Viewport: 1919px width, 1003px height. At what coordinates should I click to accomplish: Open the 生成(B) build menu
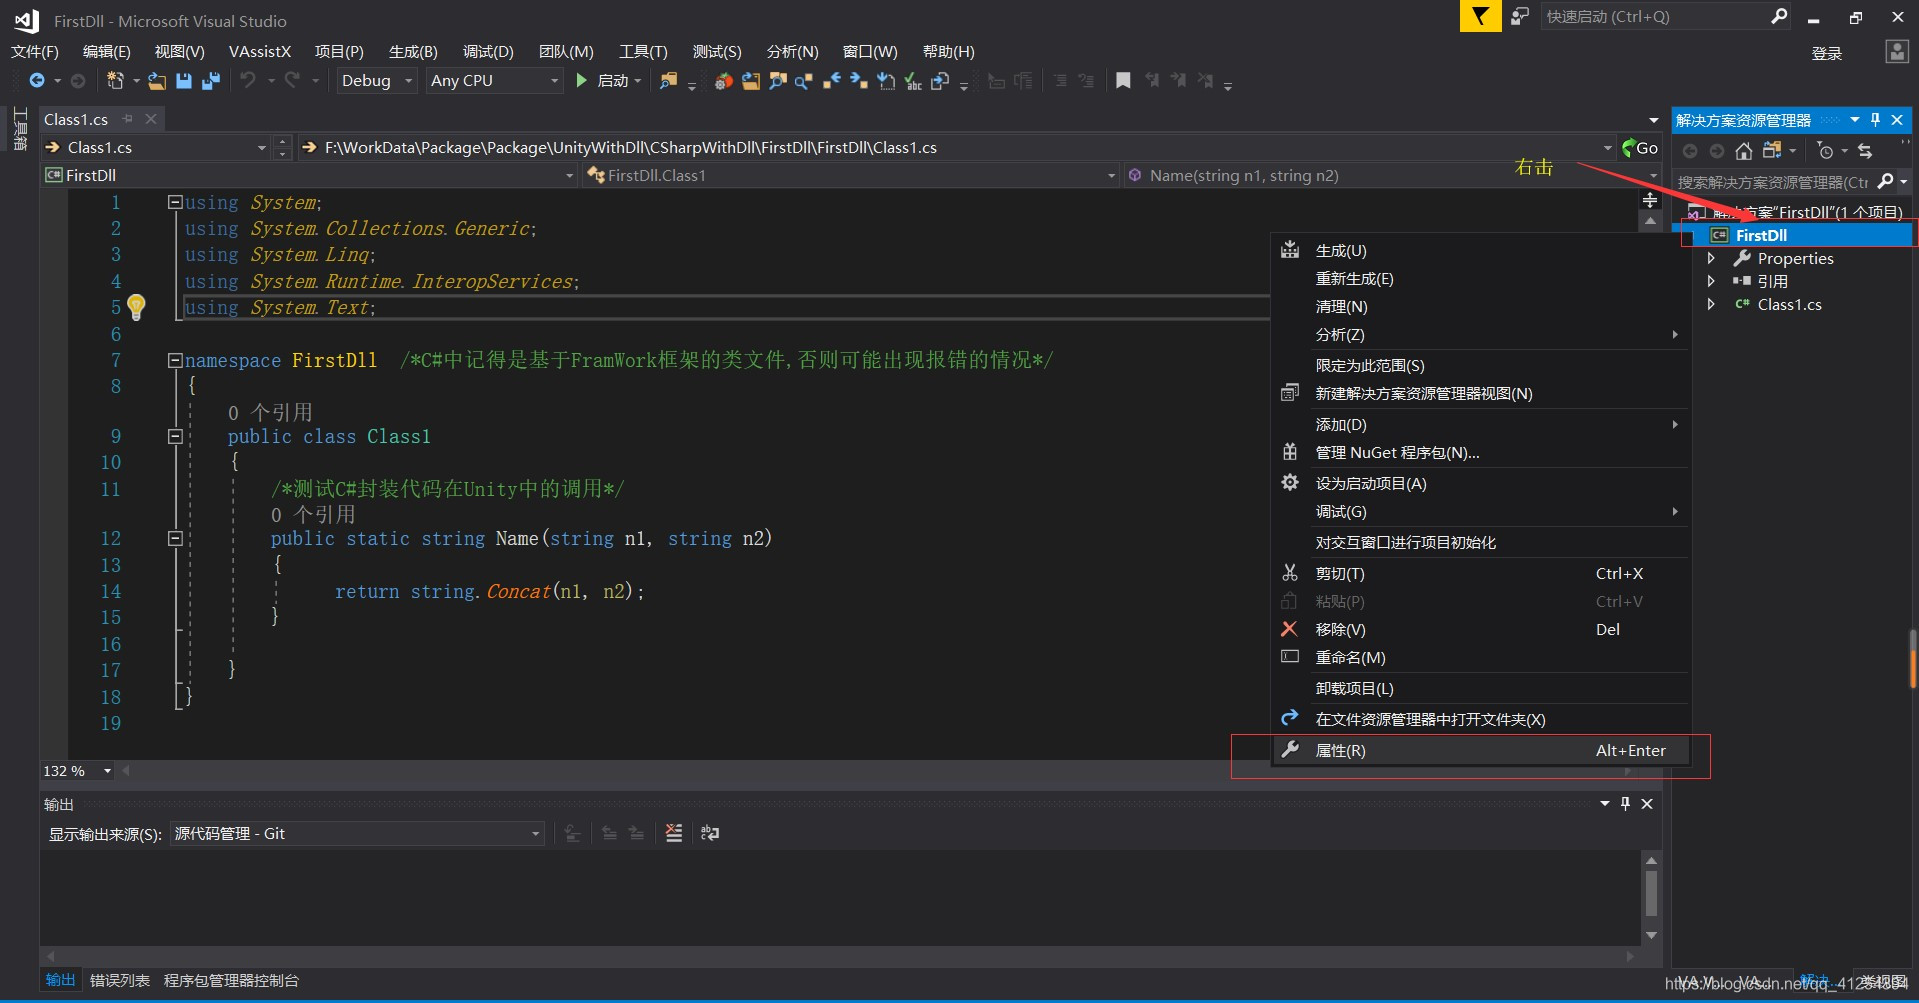point(413,51)
